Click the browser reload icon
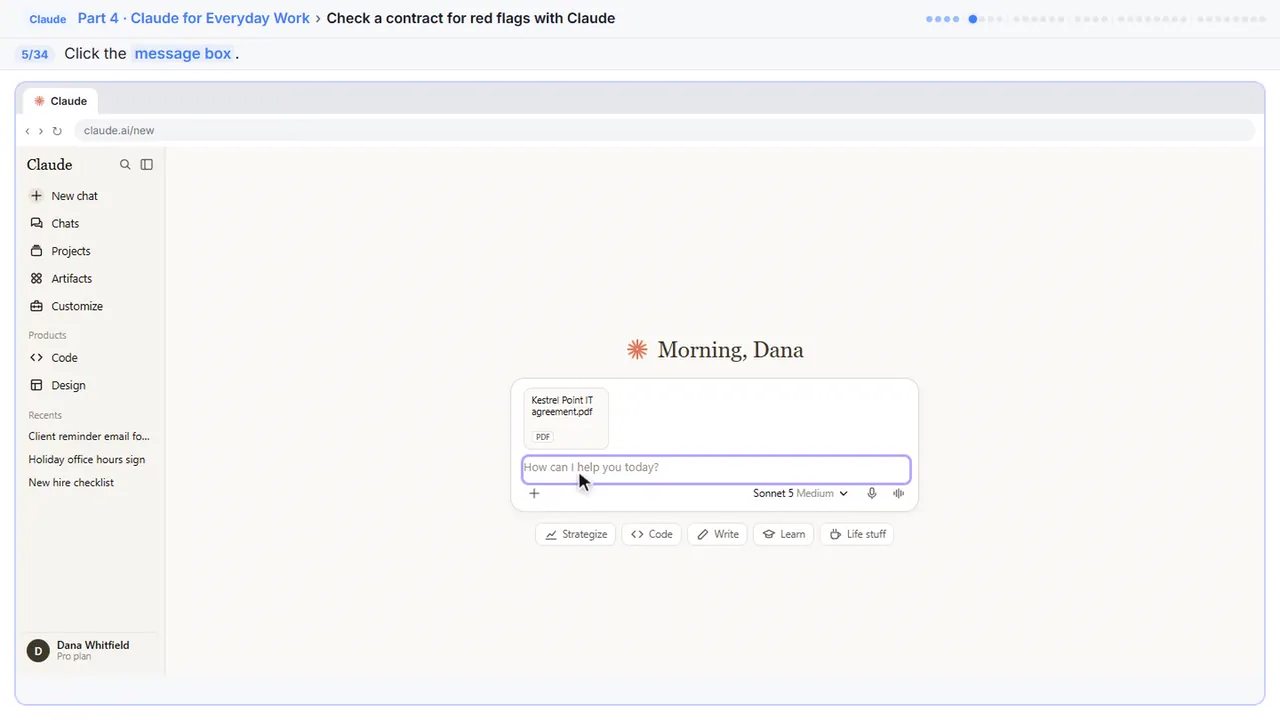 pos(57,131)
